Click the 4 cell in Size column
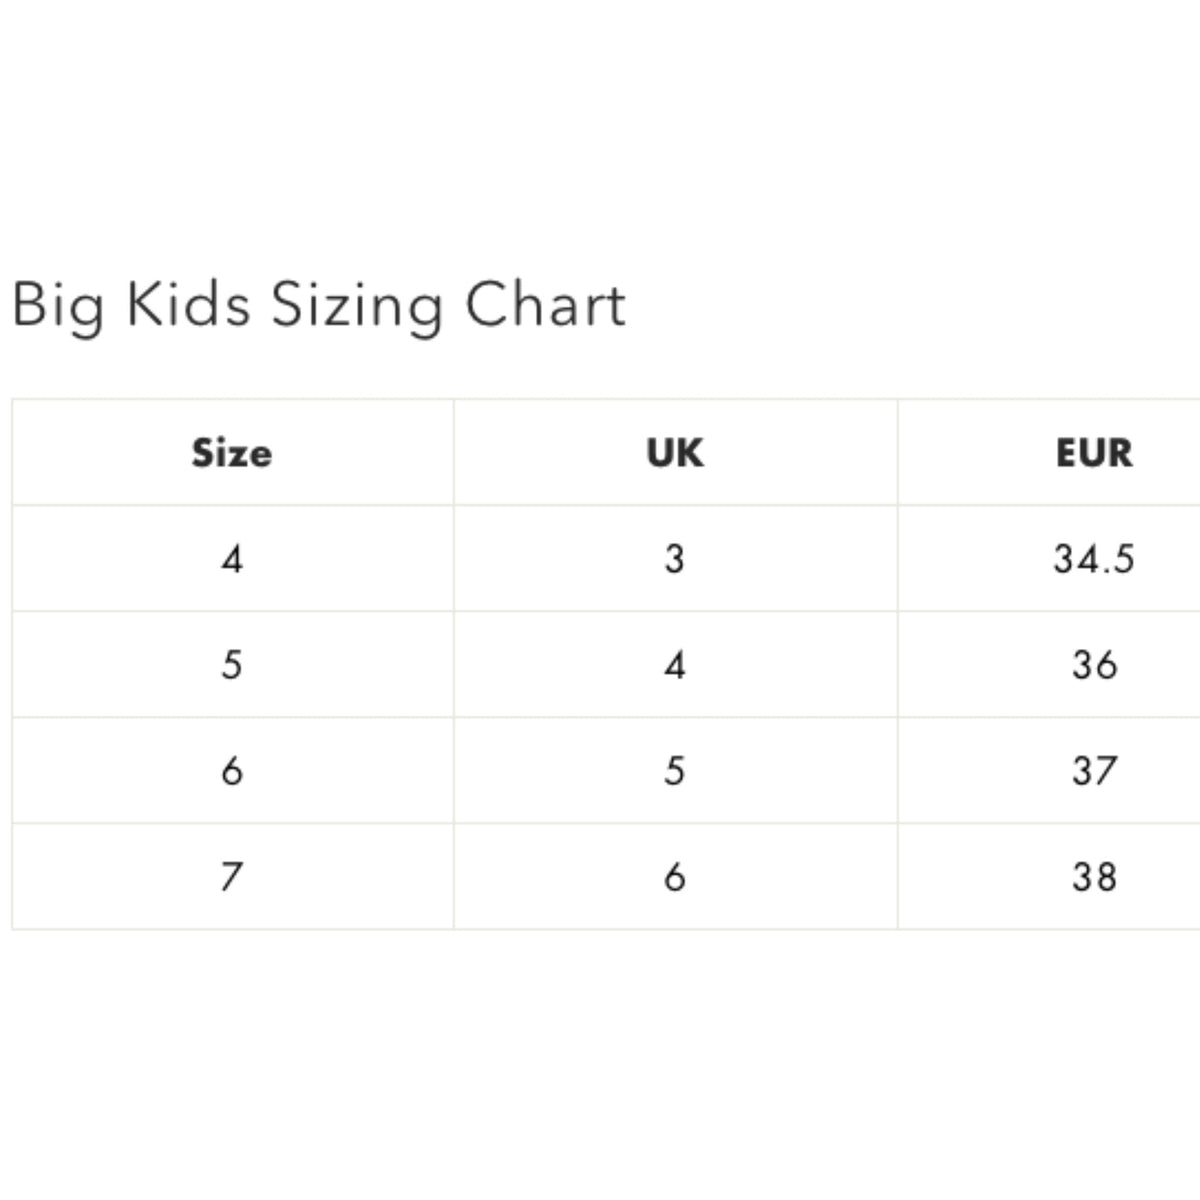Screen dimensions: 1200x1200 pyautogui.click(x=232, y=559)
